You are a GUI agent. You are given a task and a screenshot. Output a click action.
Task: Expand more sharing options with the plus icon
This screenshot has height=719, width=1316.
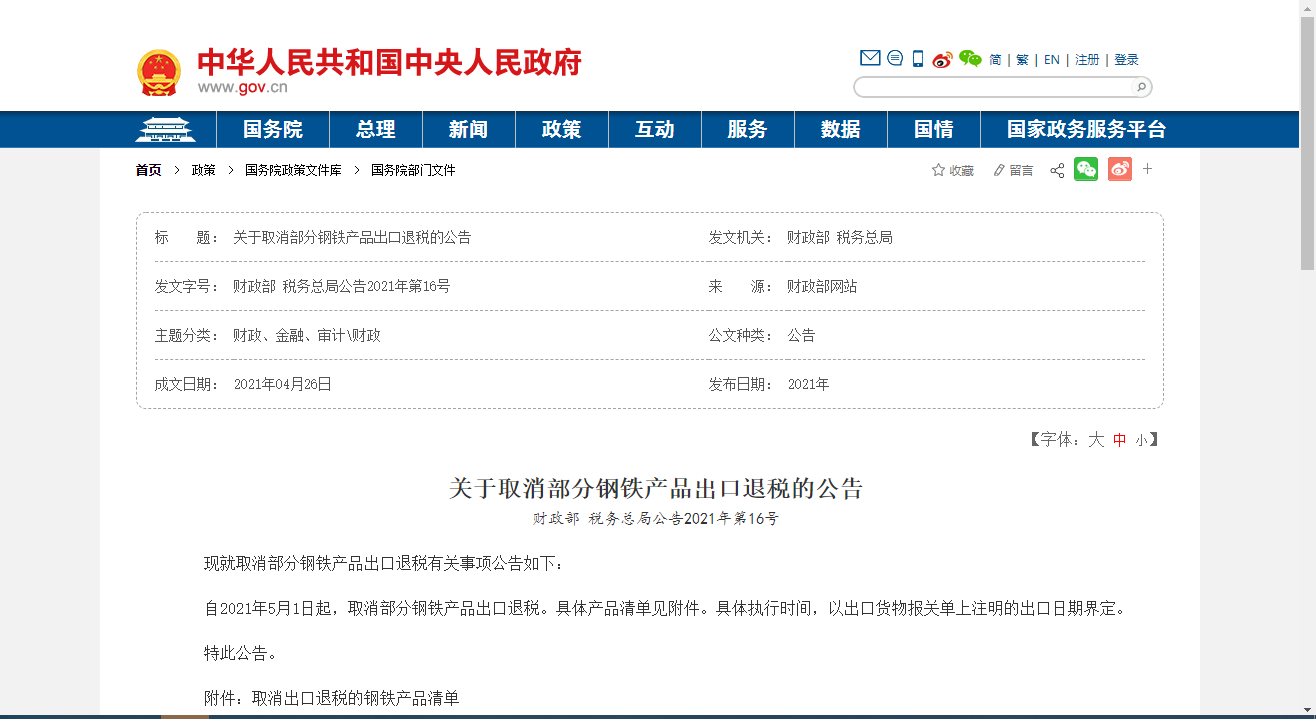point(1147,169)
